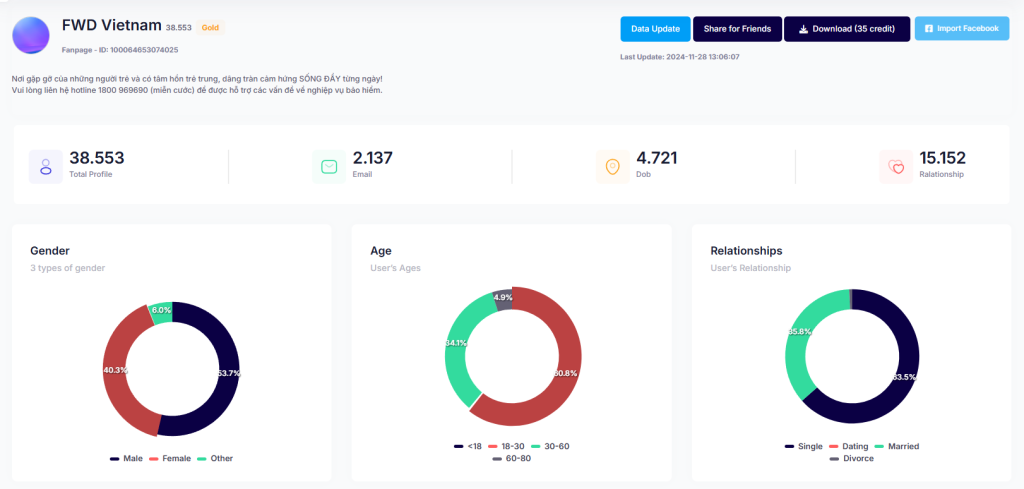Toggle 18-30 legend in Age chart
This screenshot has height=489, width=1024.
[x=507, y=447]
